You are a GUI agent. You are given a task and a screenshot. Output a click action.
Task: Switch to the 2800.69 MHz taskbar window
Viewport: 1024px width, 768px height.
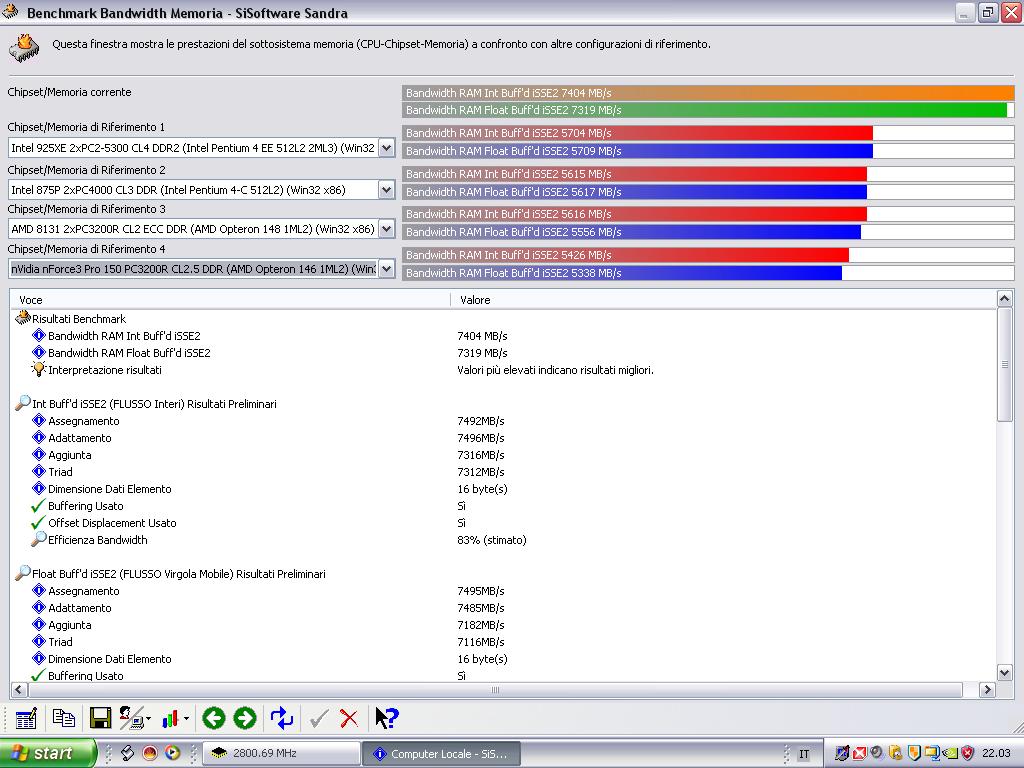[x=281, y=753]
